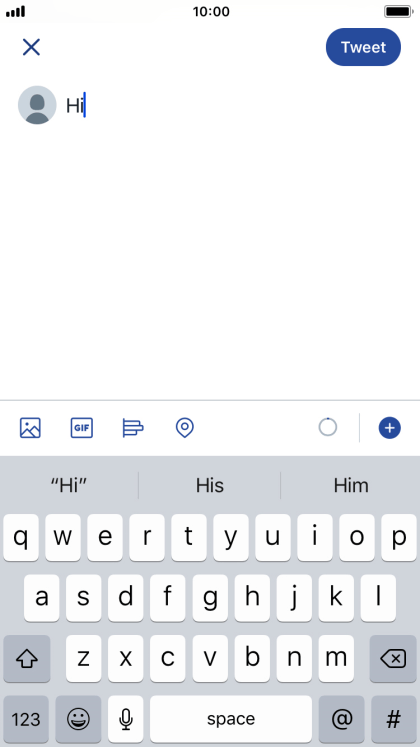Screen dimensions: 420x747
Task: Post the tweet with Tweet button
Action: click(x=363, y=47)
